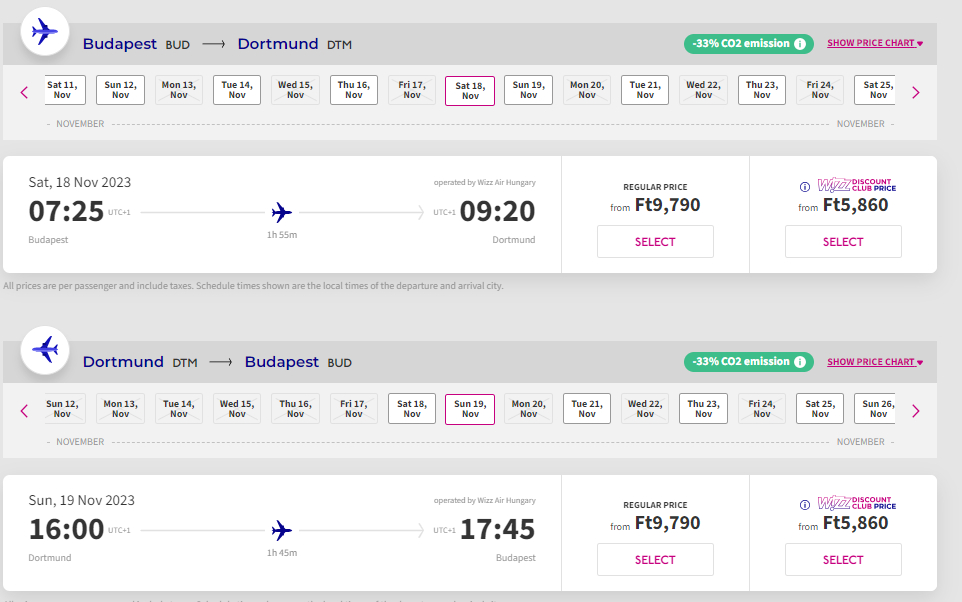Show next return dates arrow
Image resolution: width=962 pixels, height=602 pixels.
(x=915, y=411)
